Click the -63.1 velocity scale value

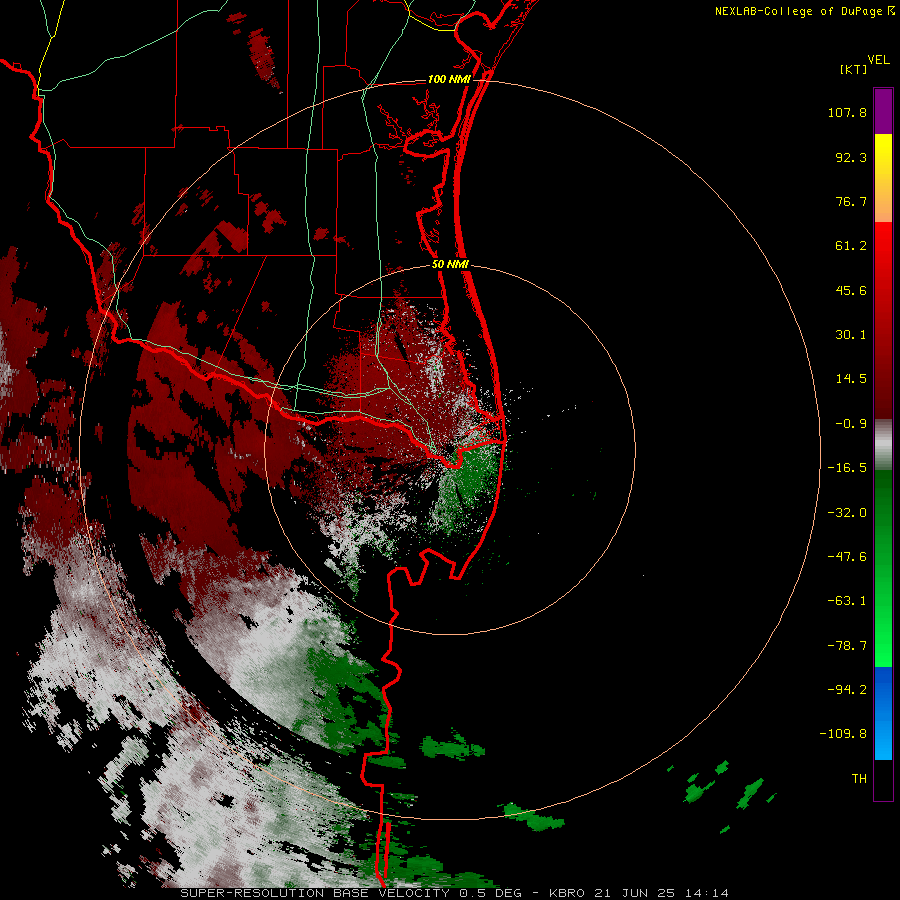[x=847, y=601]
